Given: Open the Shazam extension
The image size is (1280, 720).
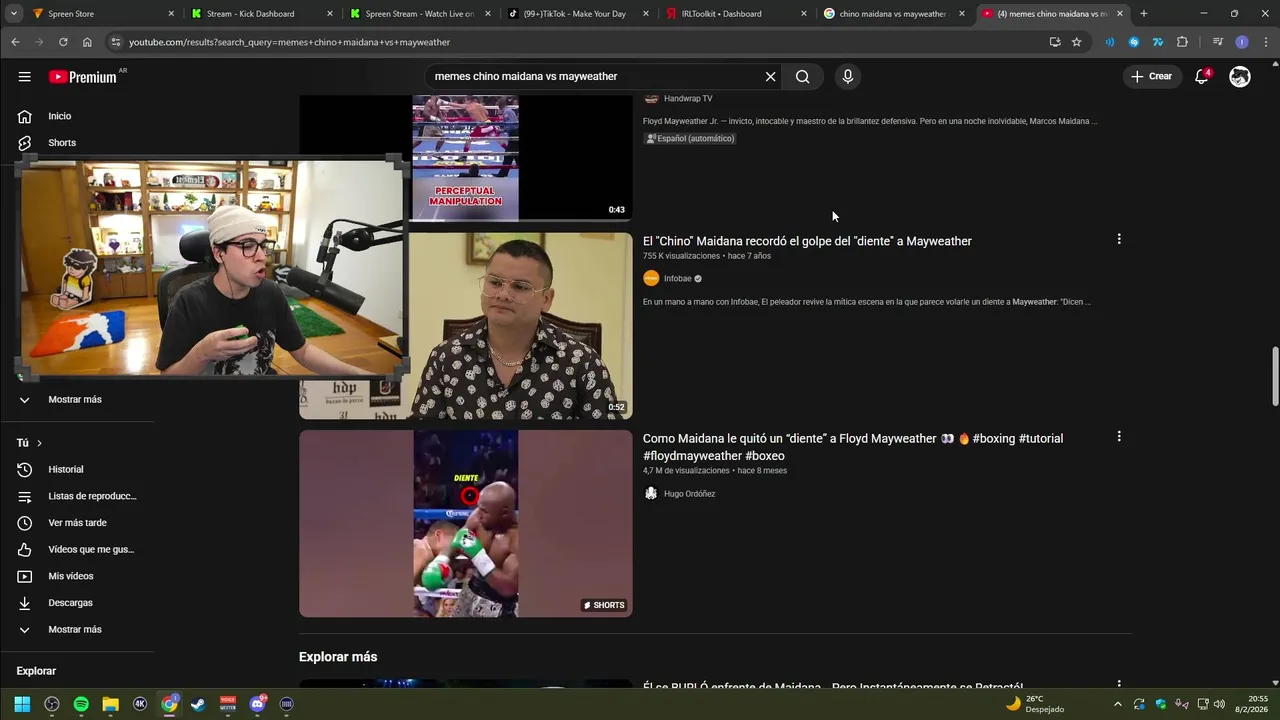Looking at the screenshot, I should click(1133, 42).
